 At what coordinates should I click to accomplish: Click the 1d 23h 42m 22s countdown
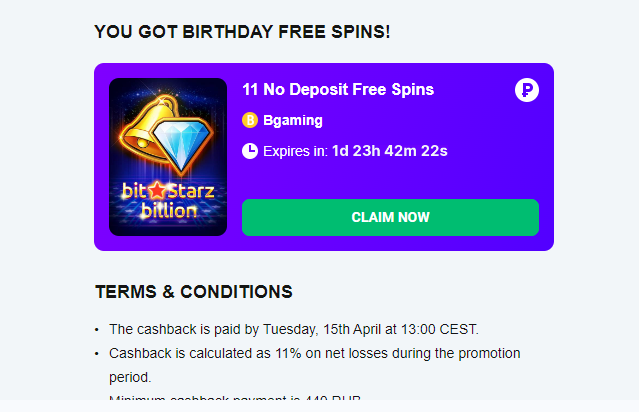tap(389, 151)
